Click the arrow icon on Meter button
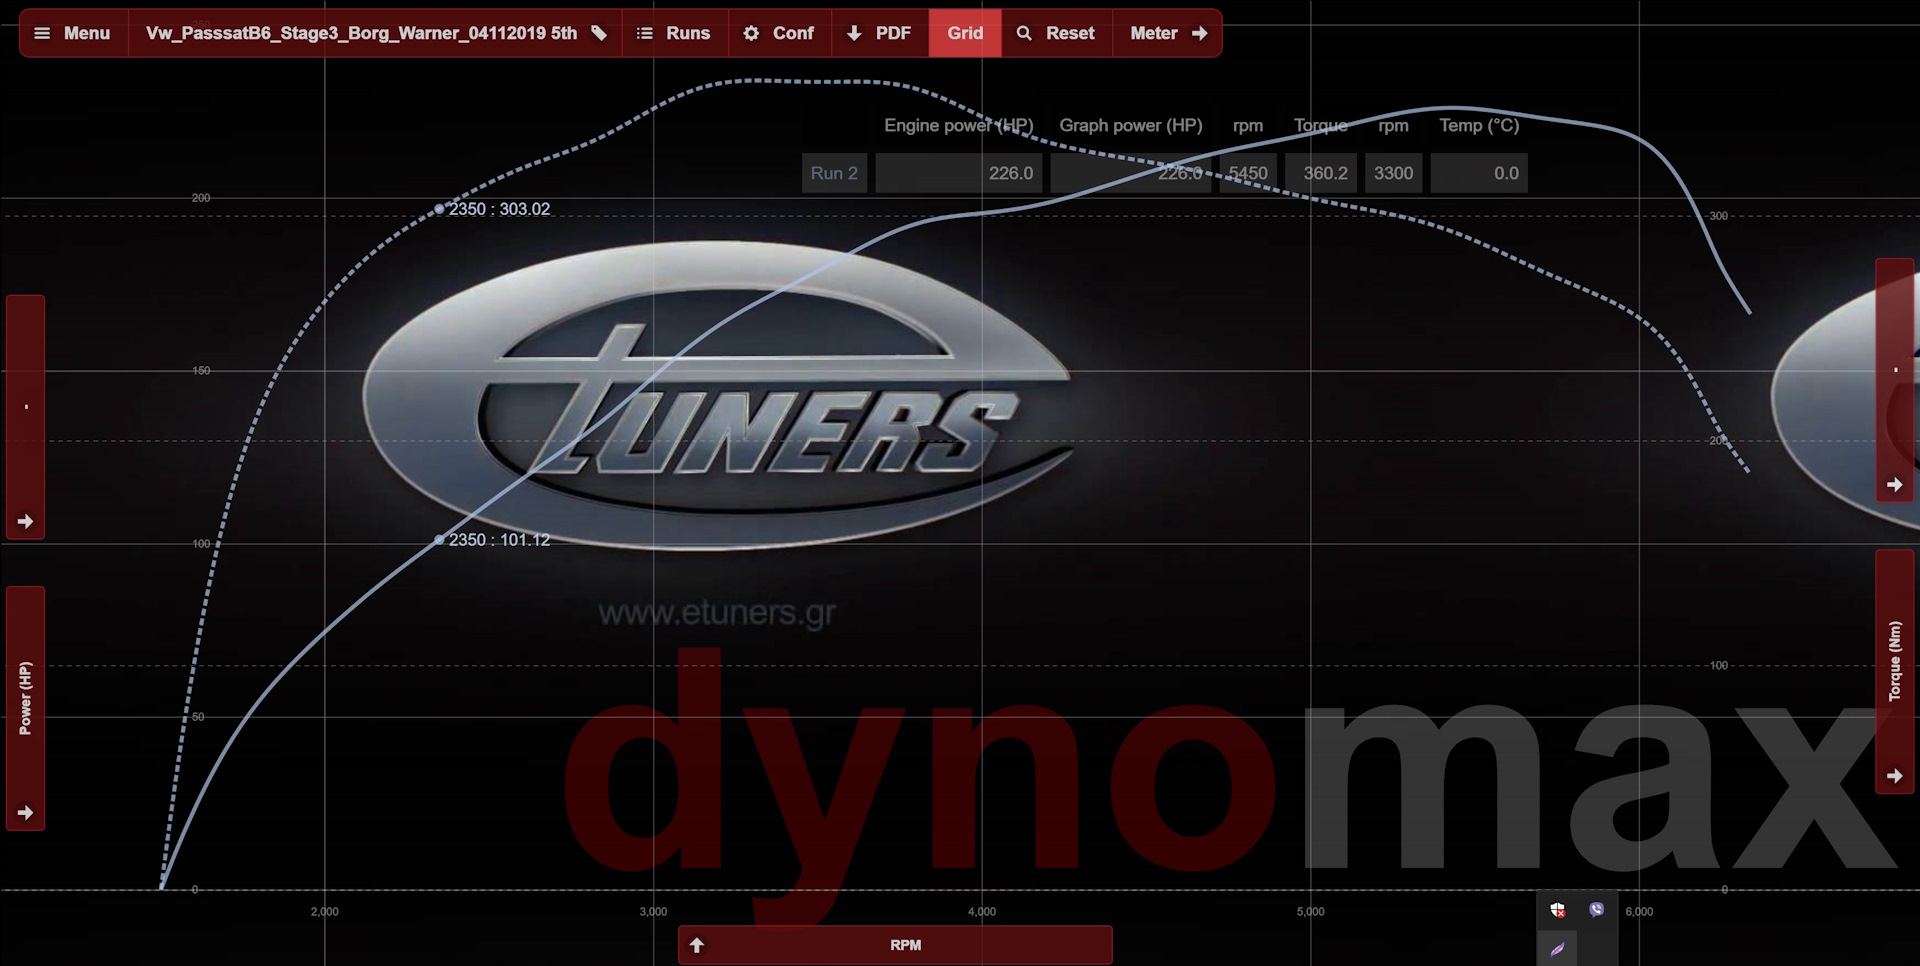Image resolution: width=1920 pixels, height=966 pixels. (x=1200, y=33)
